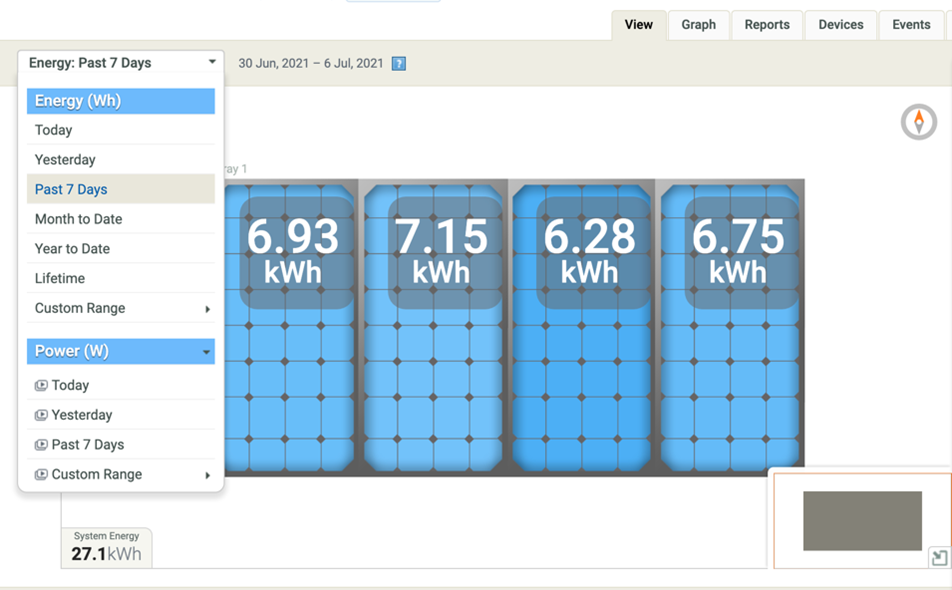The height and width of the screenshot is (590, 952).
Task: Open the Events tab
Action: pos(910,25)
